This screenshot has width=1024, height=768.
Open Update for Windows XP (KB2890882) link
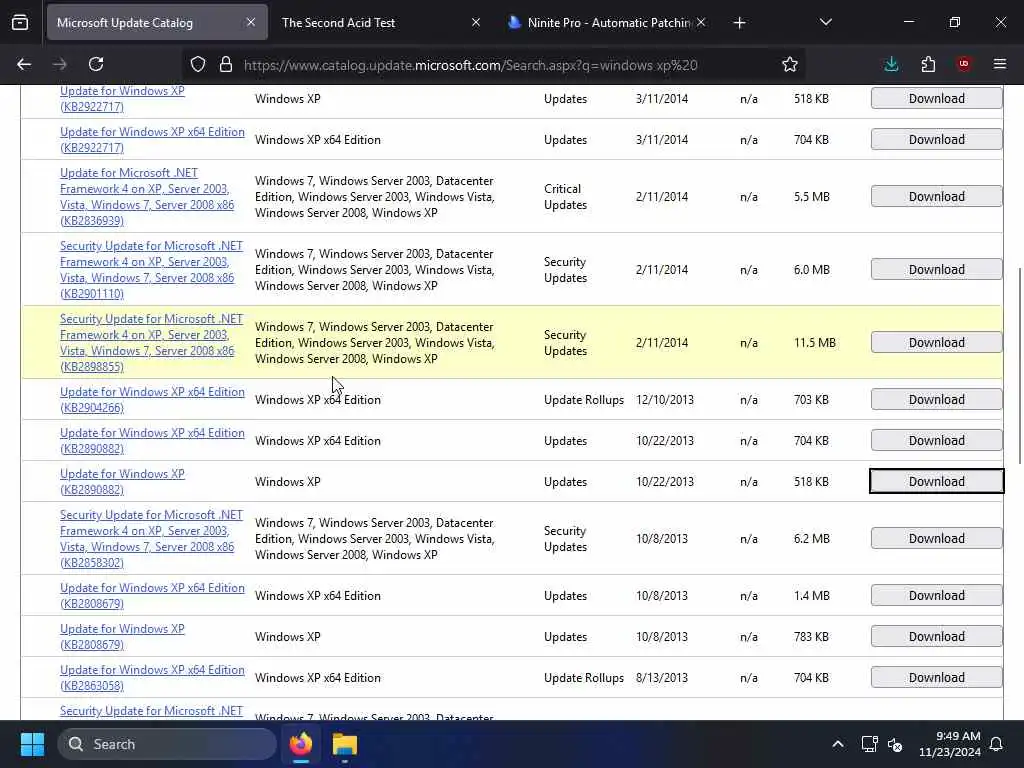122,482
